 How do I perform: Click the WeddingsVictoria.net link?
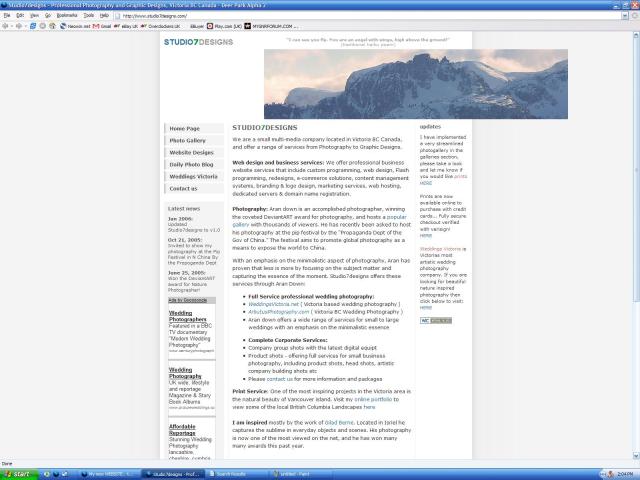(x=273, y=304)
